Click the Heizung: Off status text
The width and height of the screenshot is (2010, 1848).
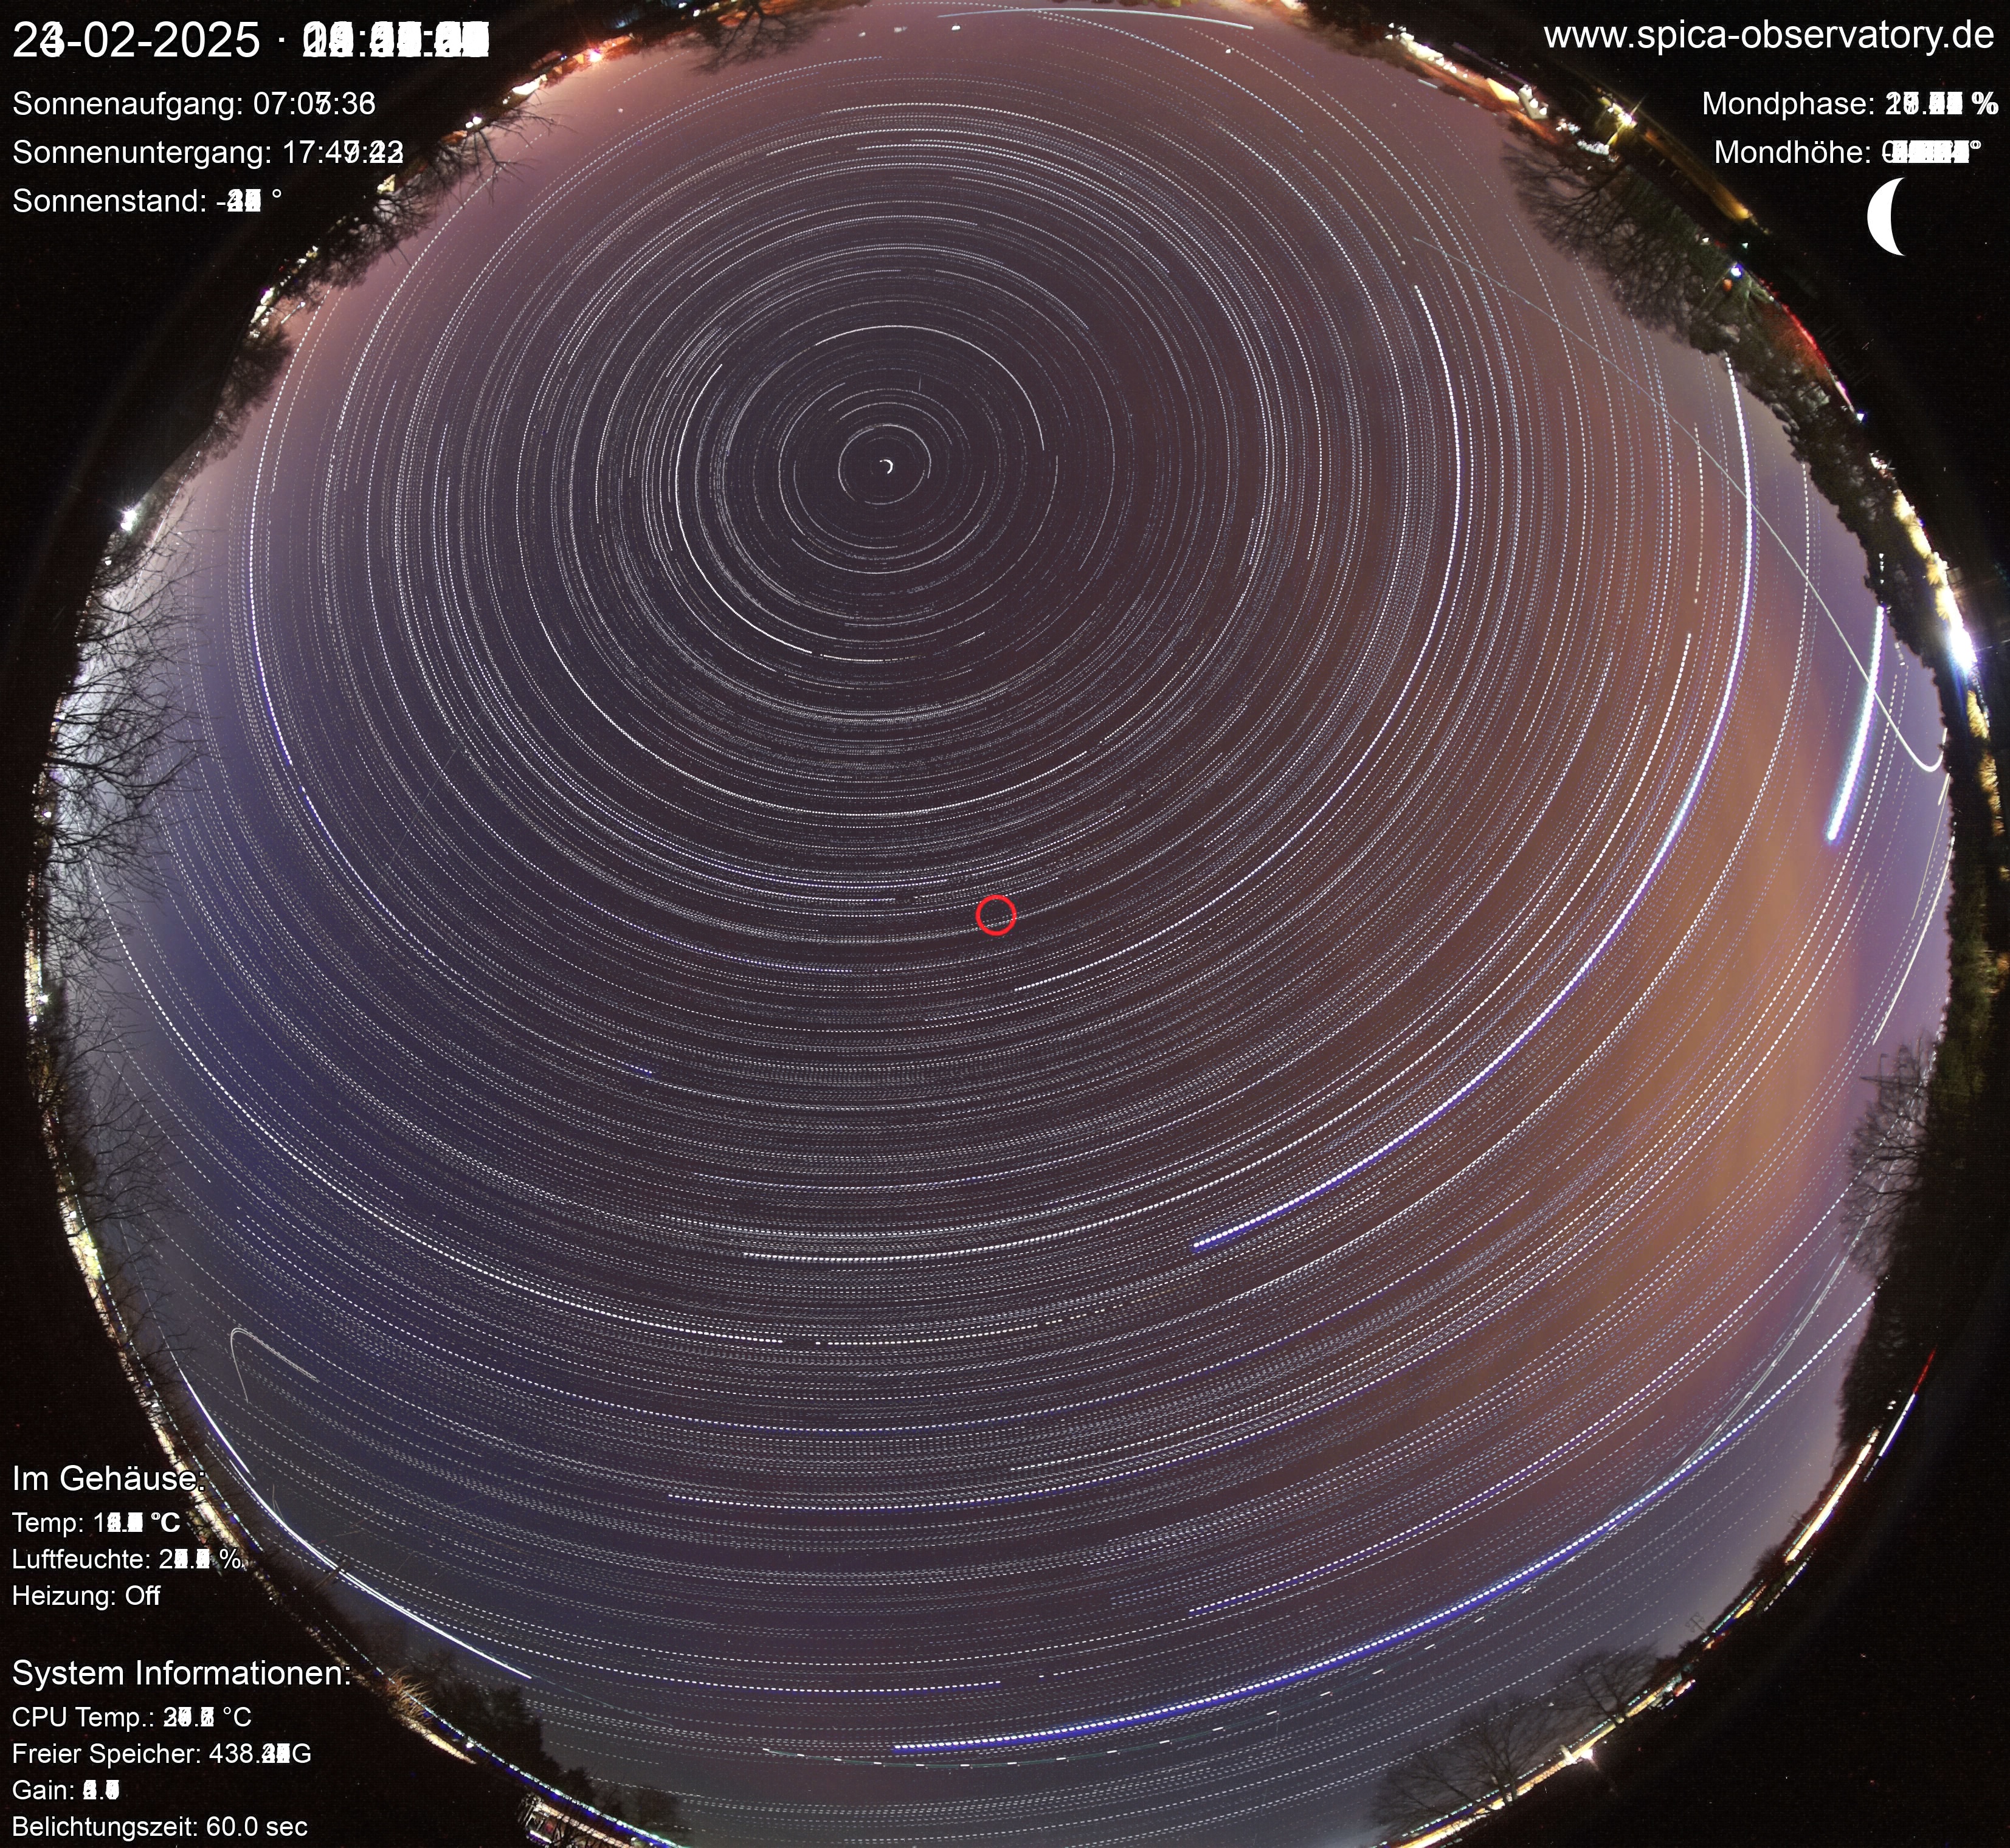[x=86, y=1595]
